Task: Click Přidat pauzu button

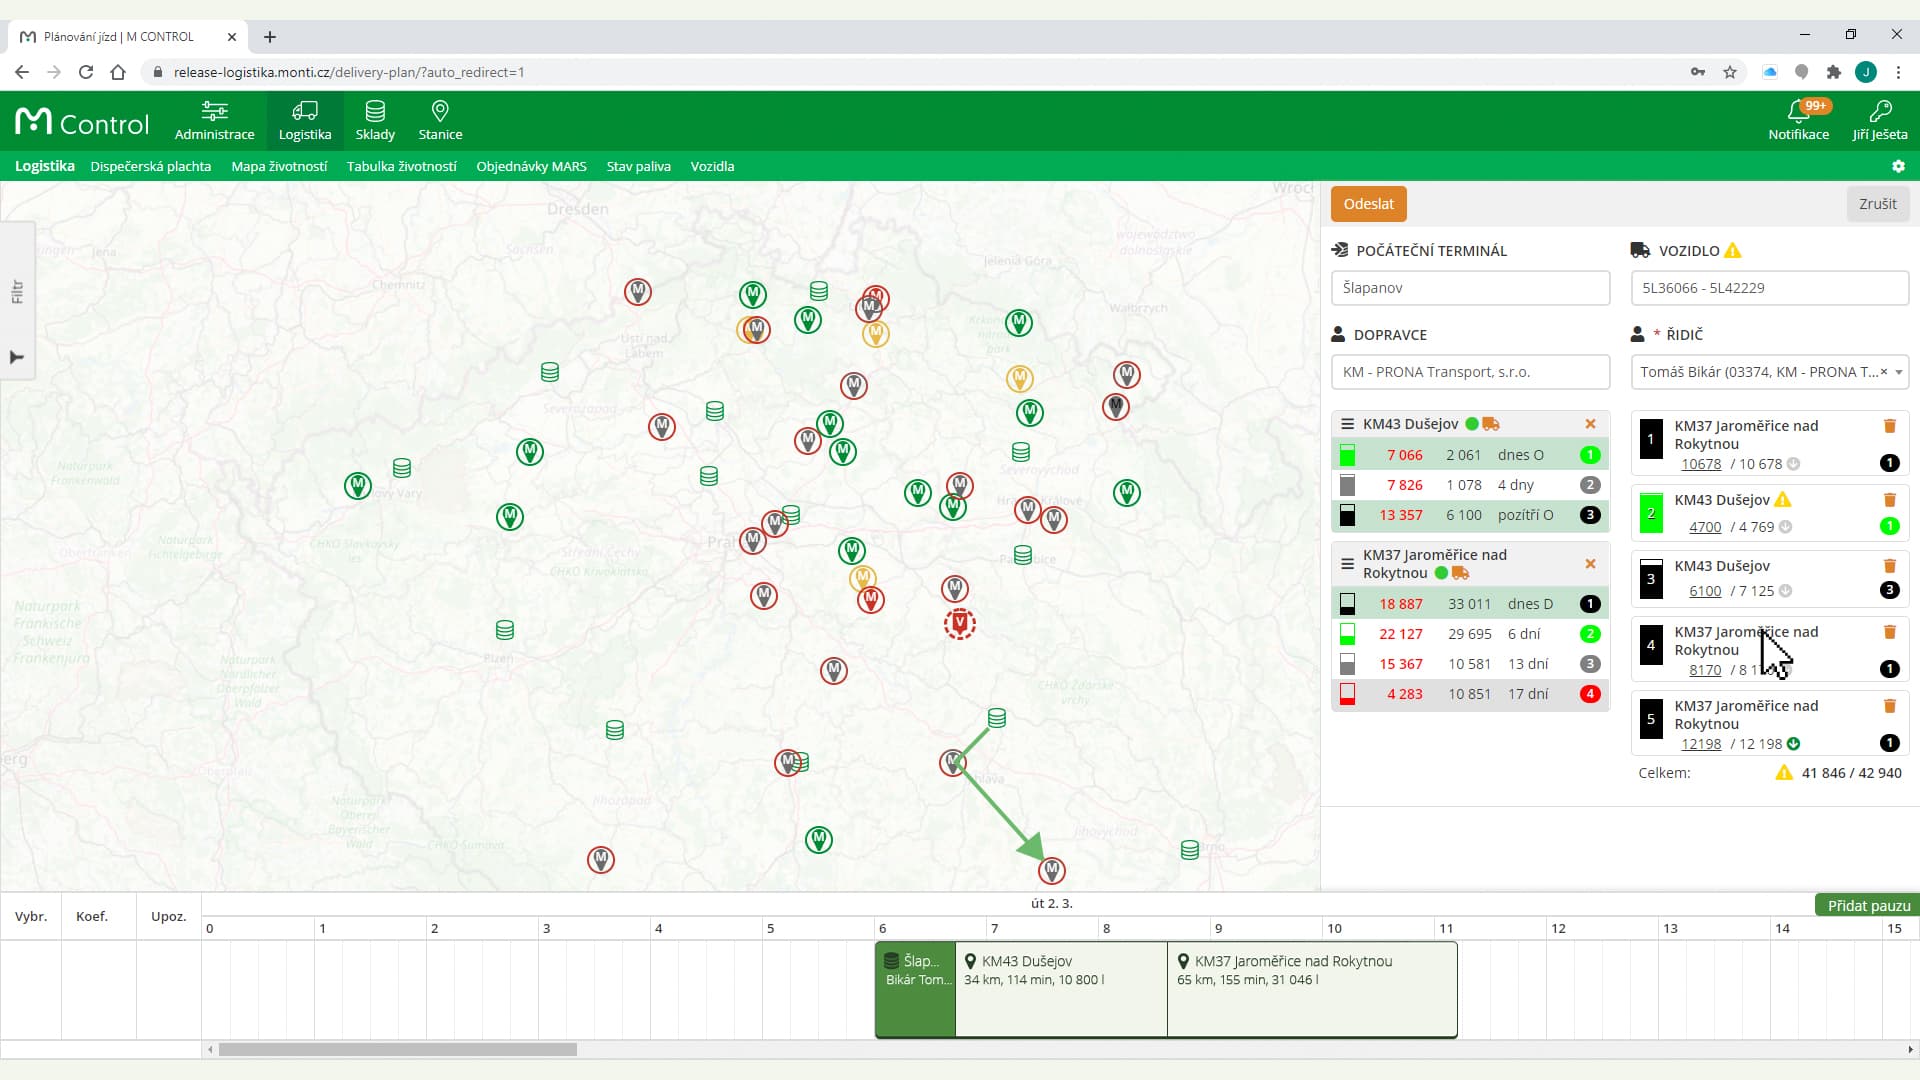Action: (x=1868, y=905)
